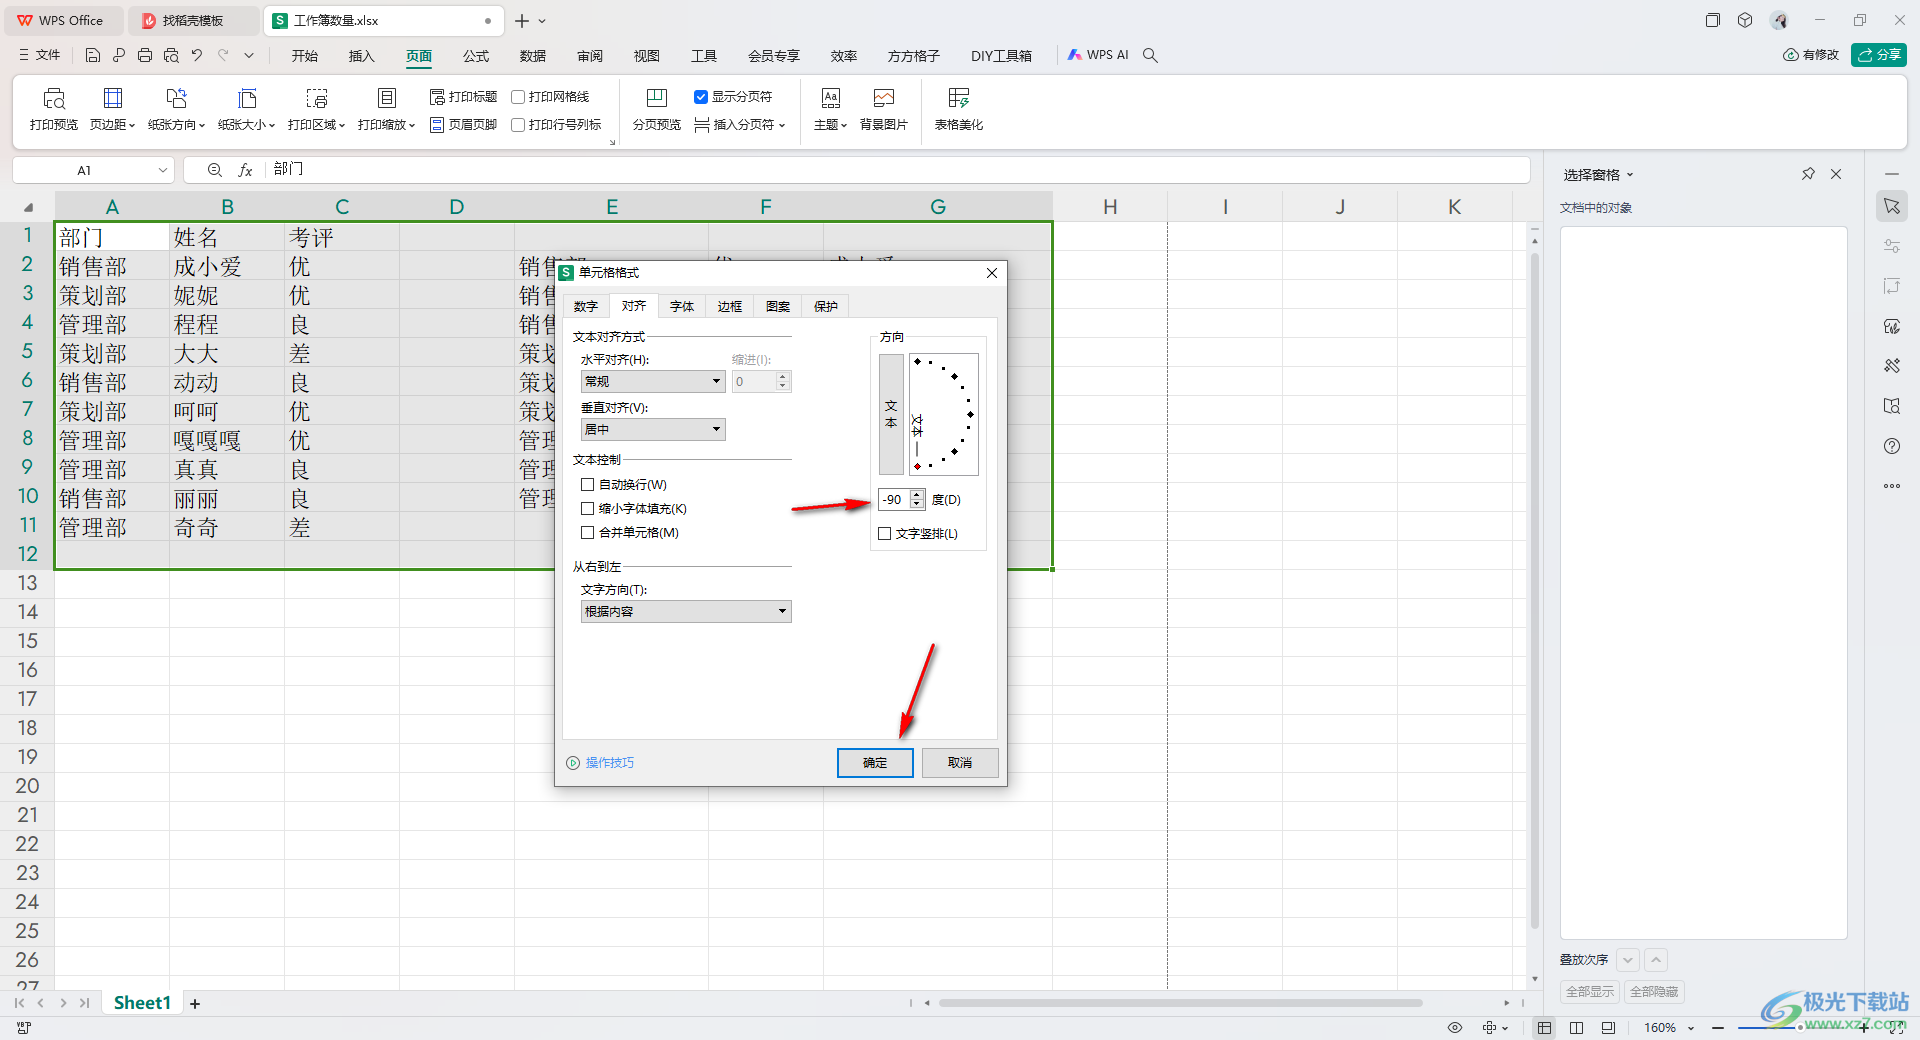Open the Formulas (公式) ribbon tab
The width and height of the screenshot is (1920, 1040).
(476, 56)
